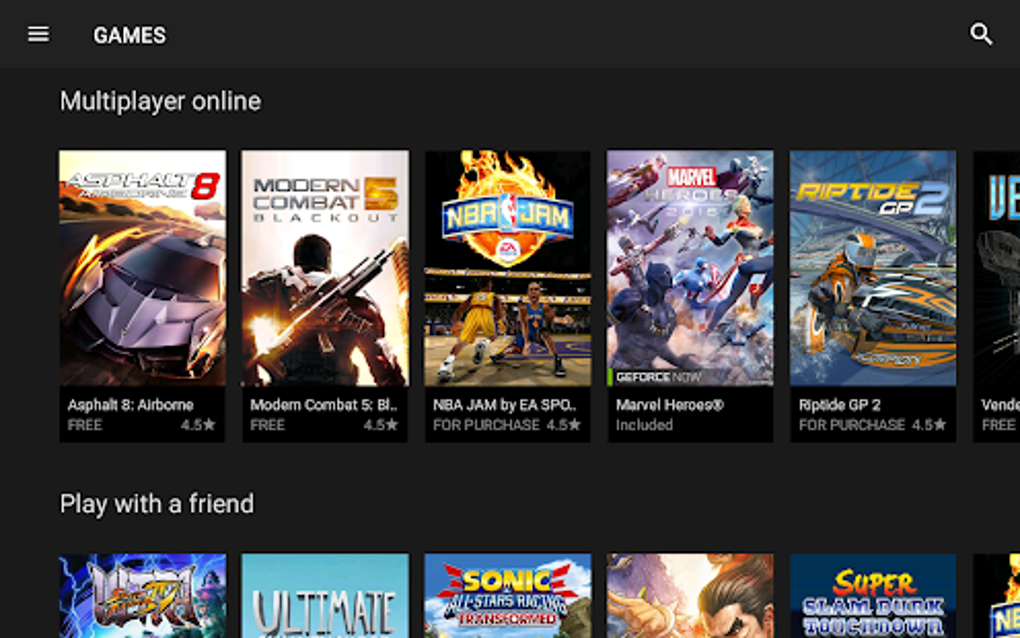Viewport: 1020px width, 638px height.
Task: Click Included label under Marvel Heroes
Action: (x=644, y=425)
